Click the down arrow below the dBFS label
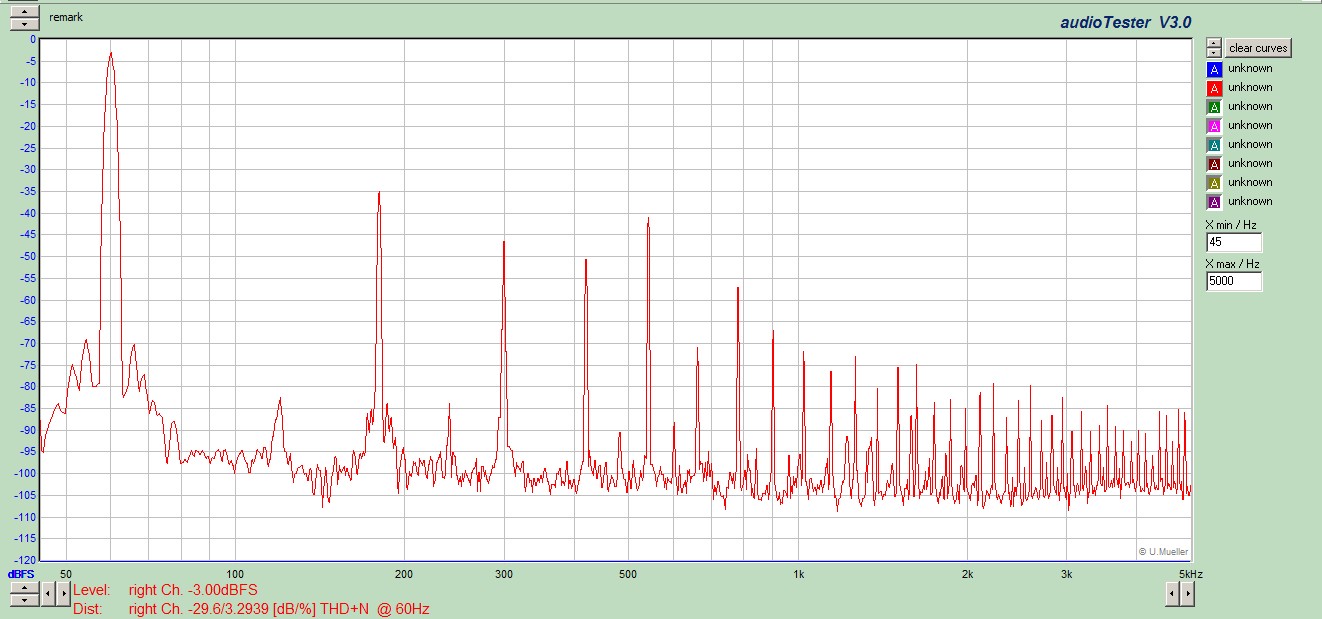Screen dimensions: 1322x619 click(24, 599)
